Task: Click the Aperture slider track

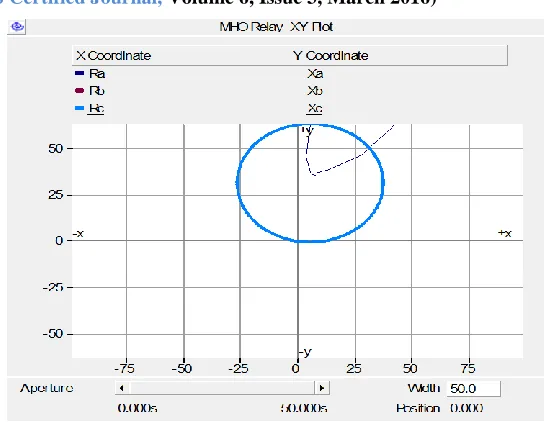Action: (222, 388)
